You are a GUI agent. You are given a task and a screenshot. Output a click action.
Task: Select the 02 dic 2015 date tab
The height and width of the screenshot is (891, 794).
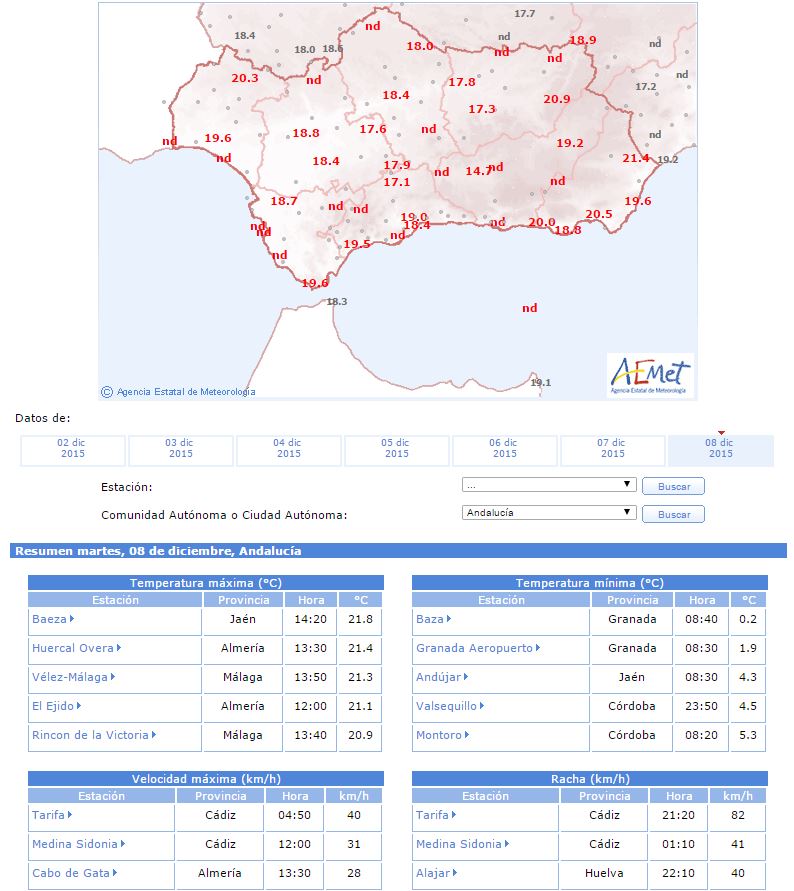coord(73,448)
